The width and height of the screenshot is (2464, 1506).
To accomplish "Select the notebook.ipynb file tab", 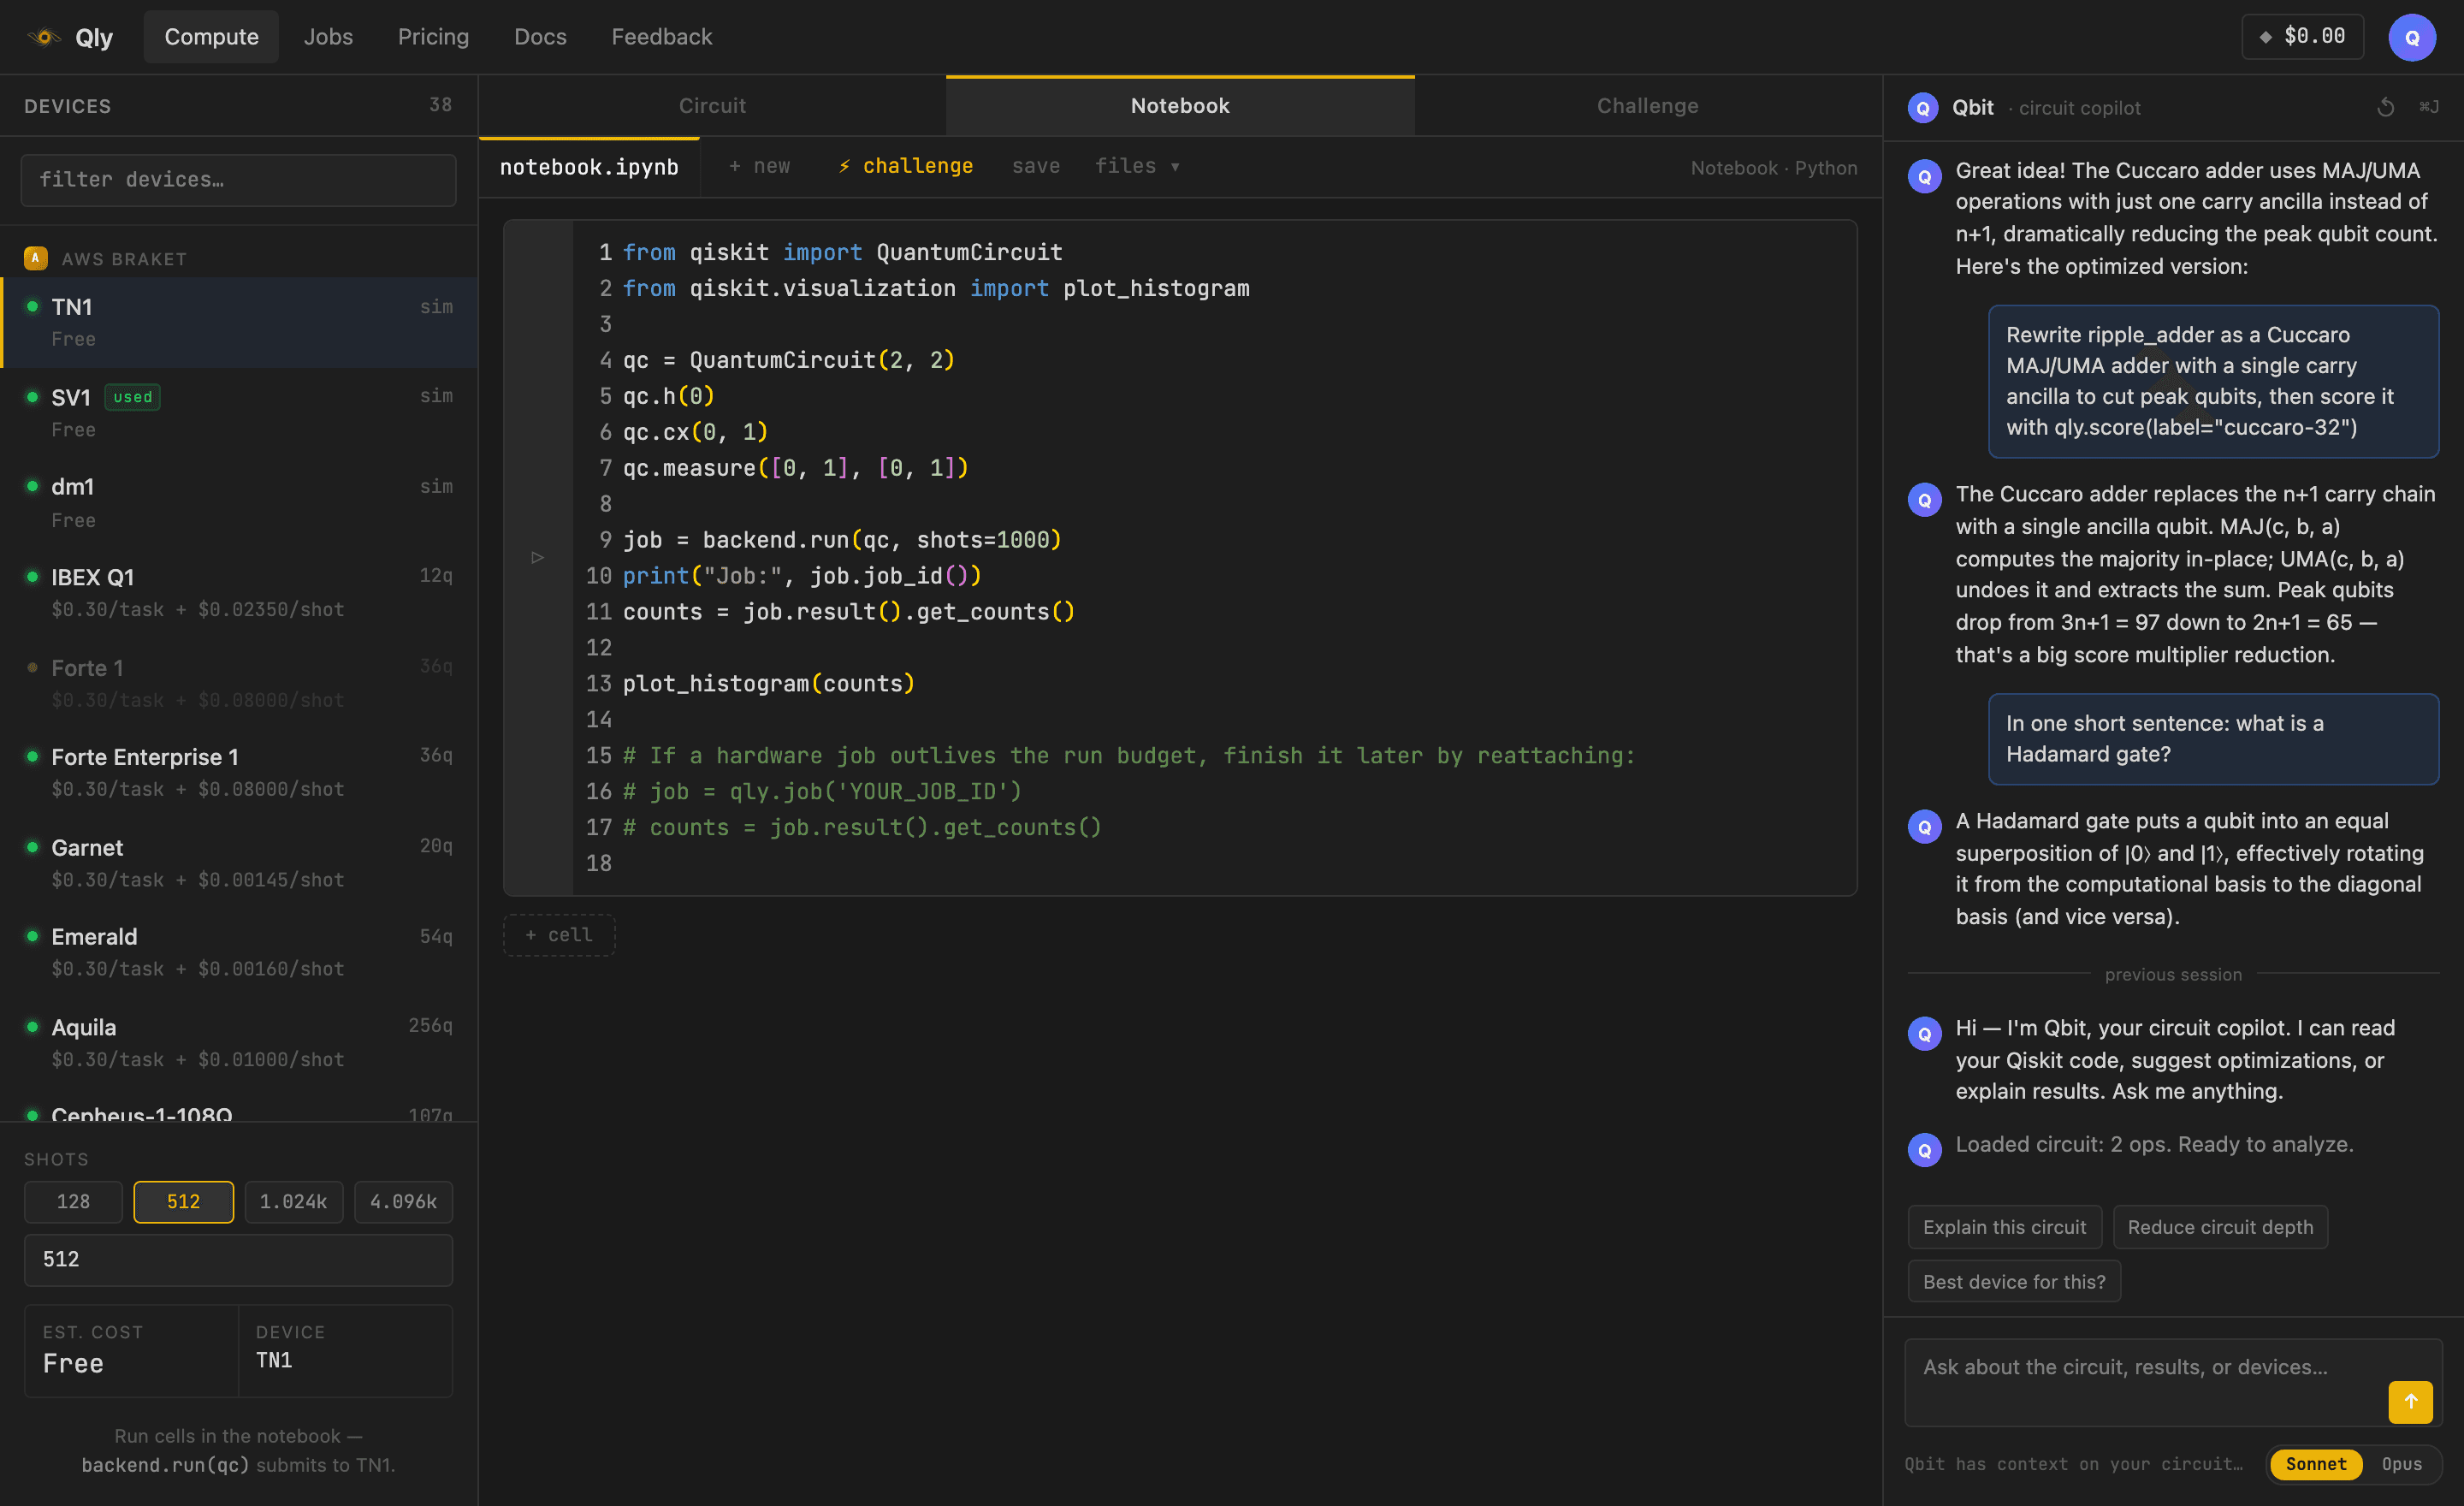I will click(589, 167).
